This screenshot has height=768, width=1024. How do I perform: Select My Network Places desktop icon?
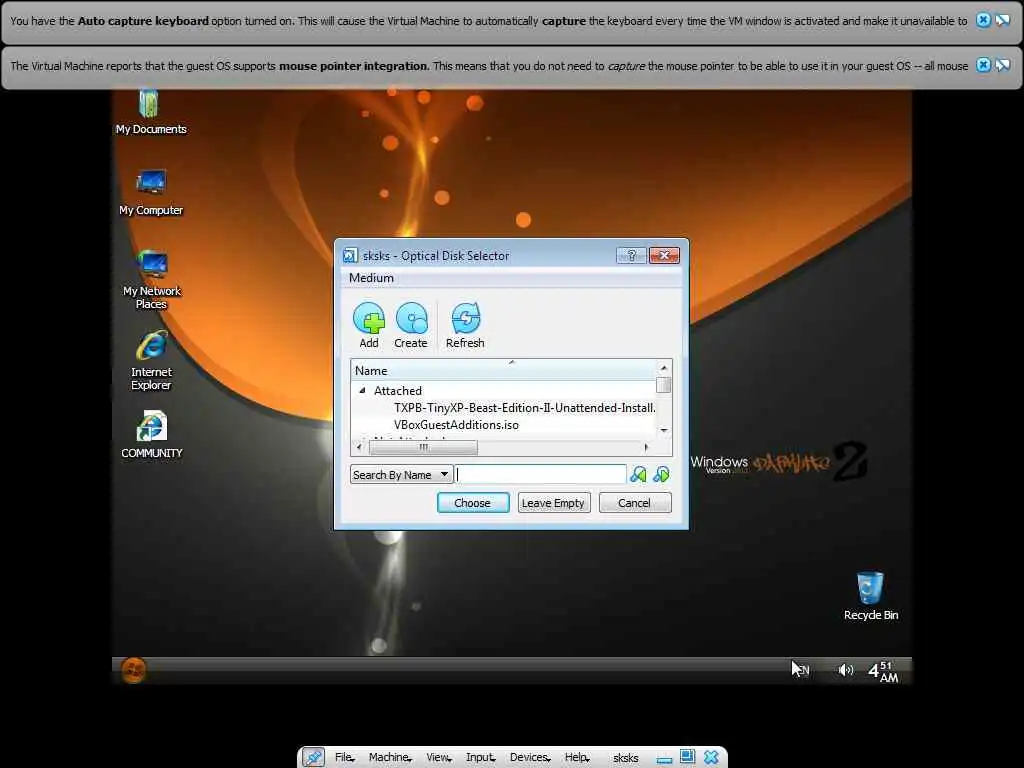[x=152, y=280]
